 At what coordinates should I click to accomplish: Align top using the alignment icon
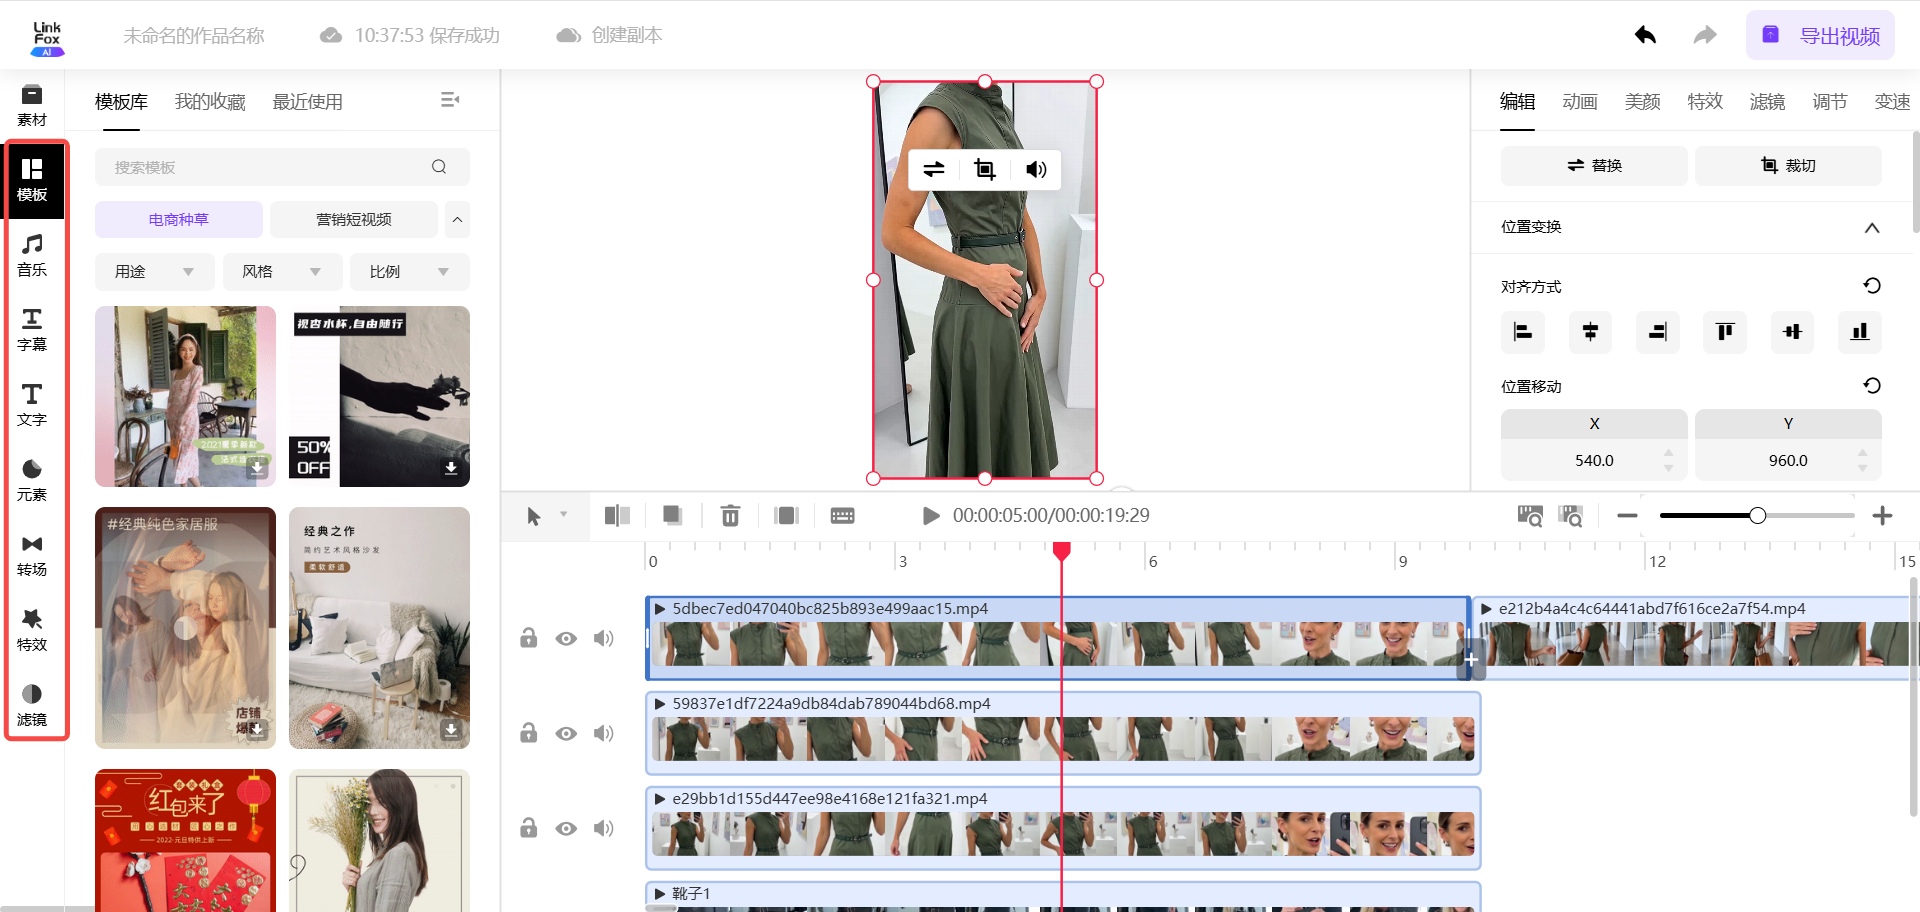pos(1725,332)
